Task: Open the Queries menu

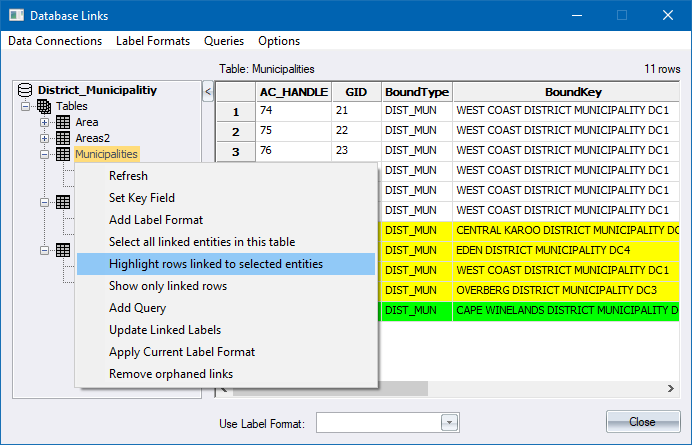Action: tap(224, 41)
